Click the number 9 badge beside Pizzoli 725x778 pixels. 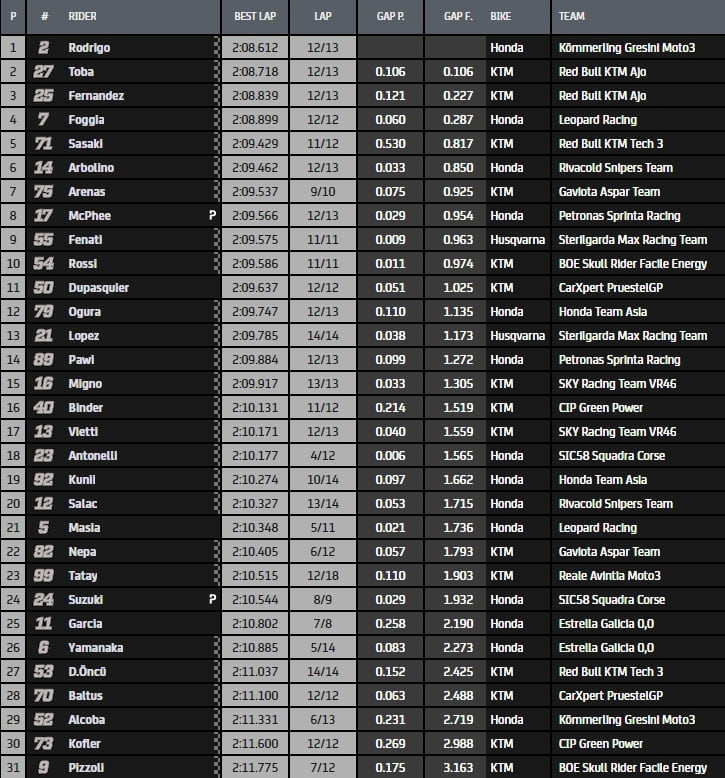click(x=43, y=767)
